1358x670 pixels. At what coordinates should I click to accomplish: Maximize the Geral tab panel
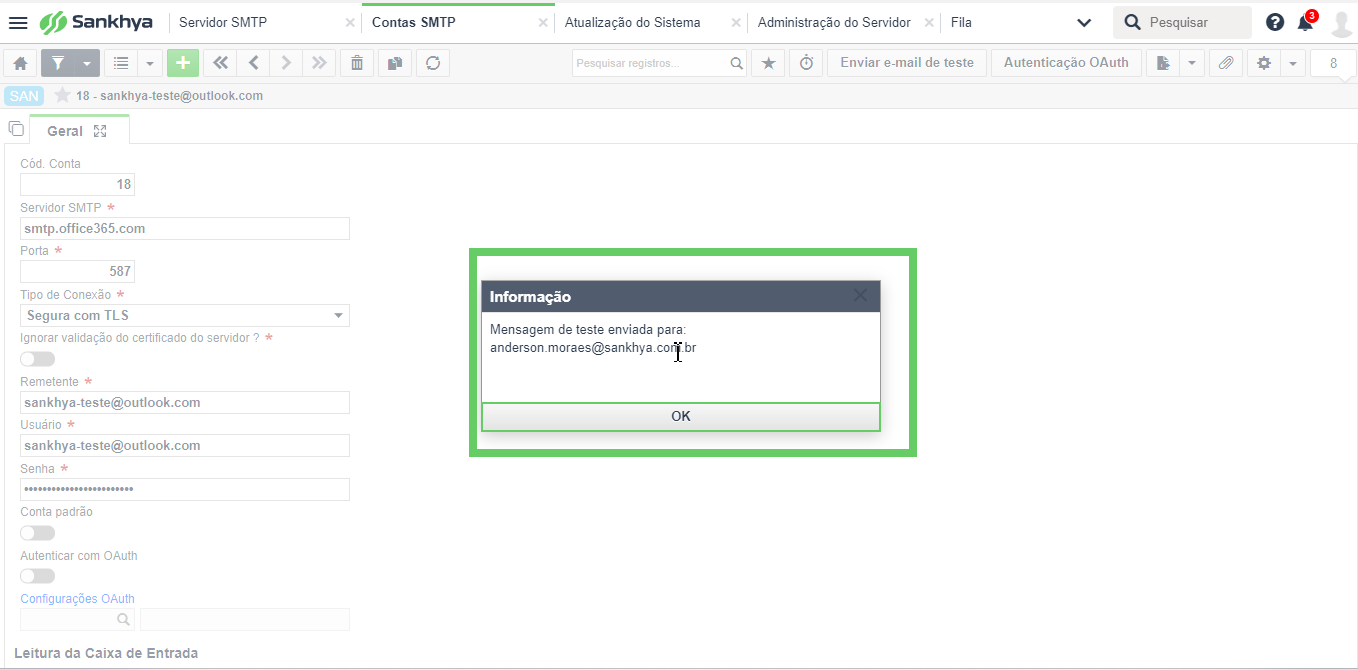100,131
